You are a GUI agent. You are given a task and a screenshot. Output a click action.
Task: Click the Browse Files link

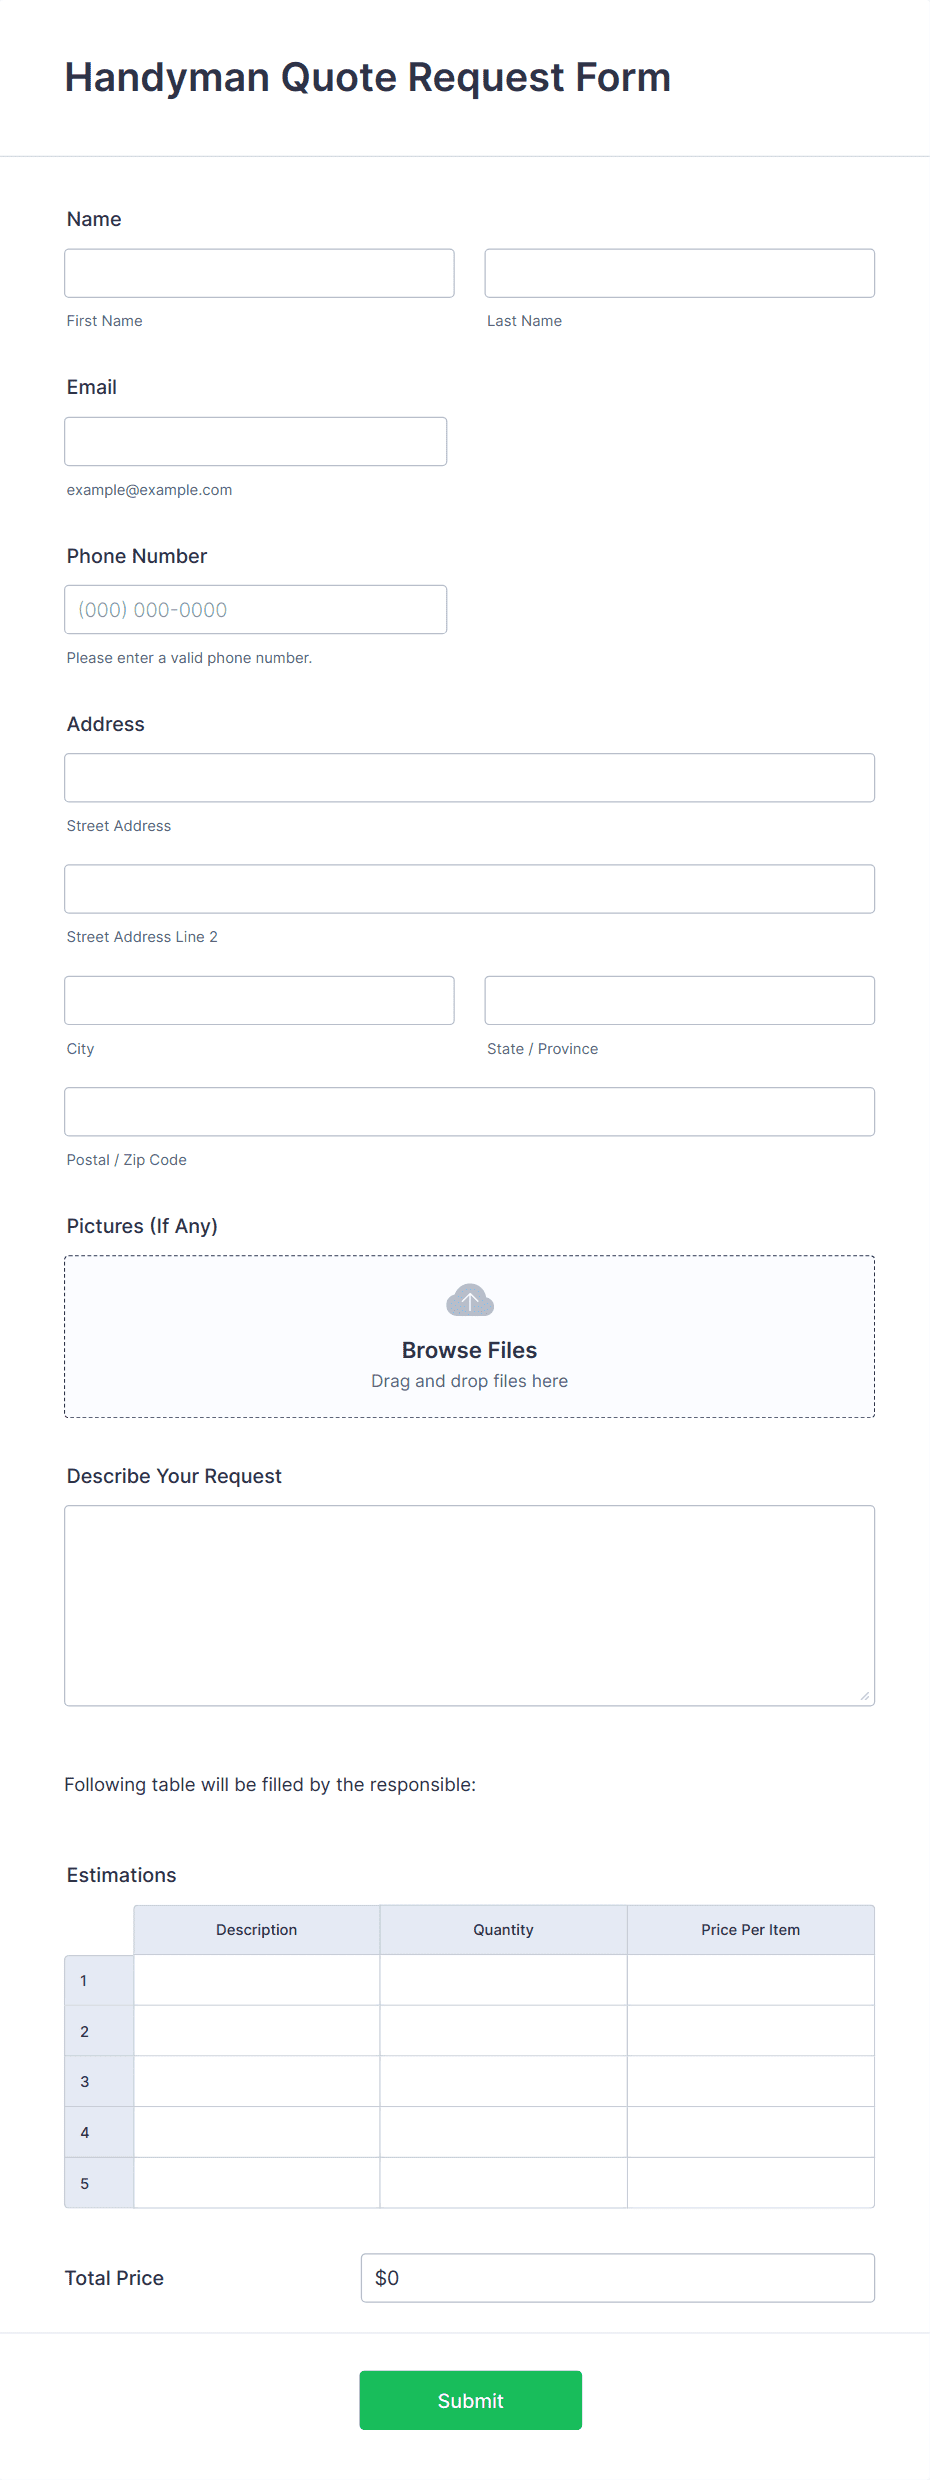(469, 1349)
